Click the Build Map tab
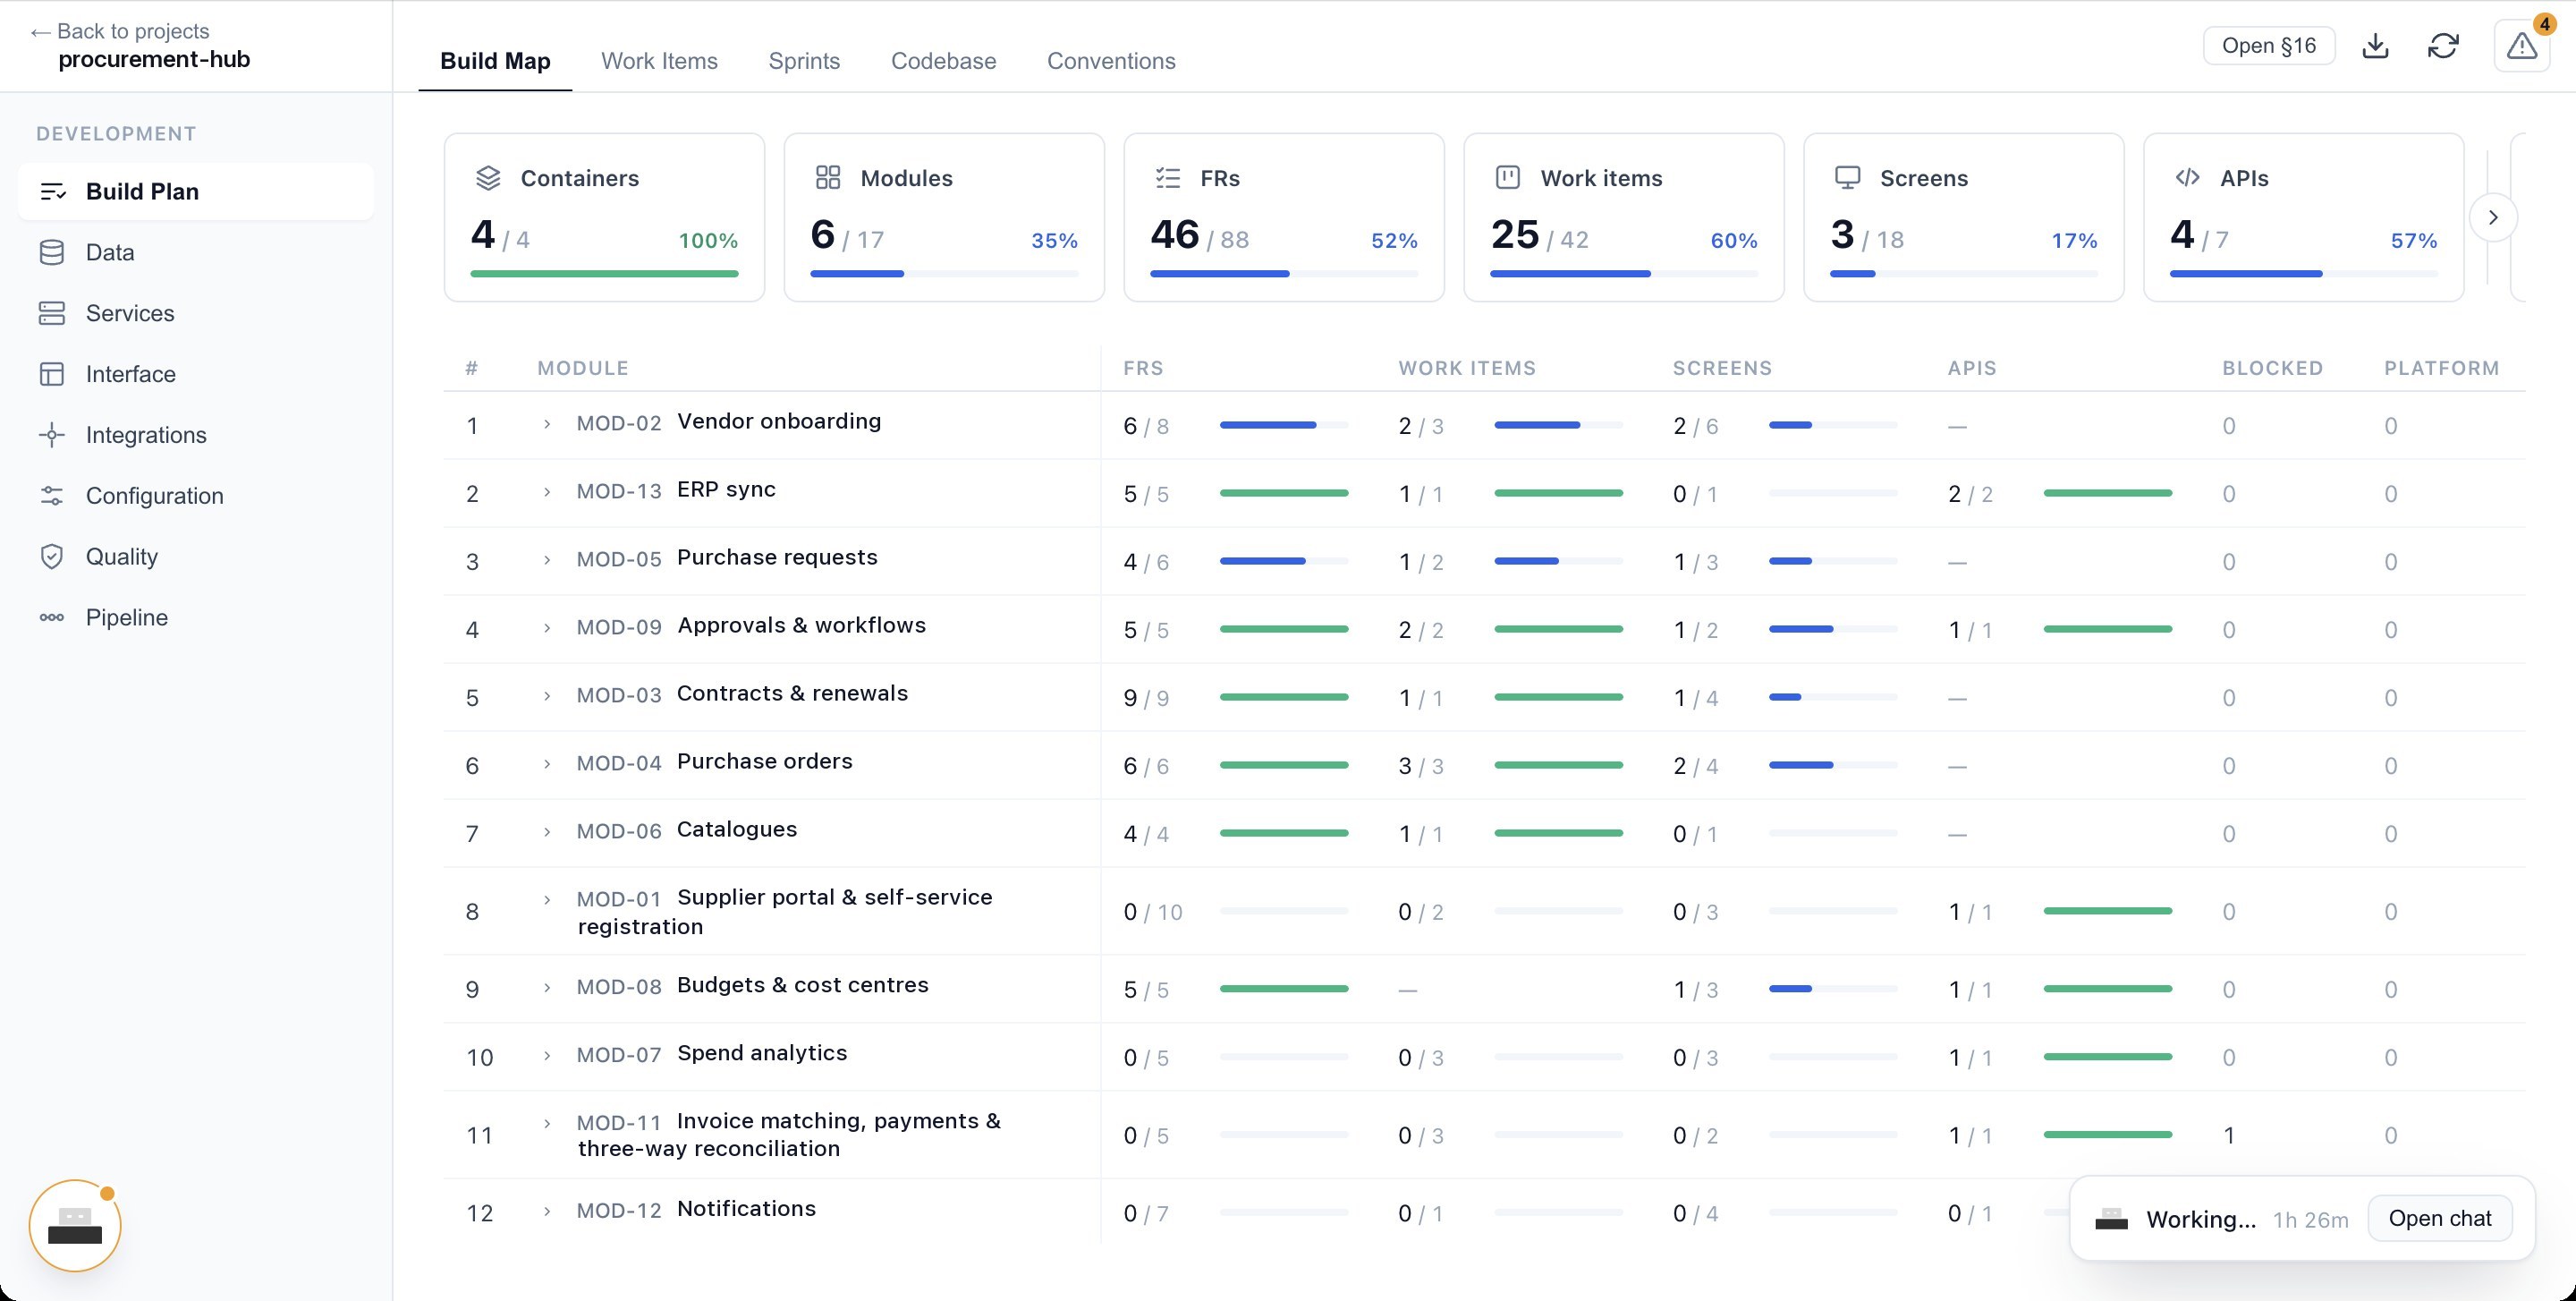Viewport: 2576px width, 1301px height. (x=495, y=61)
